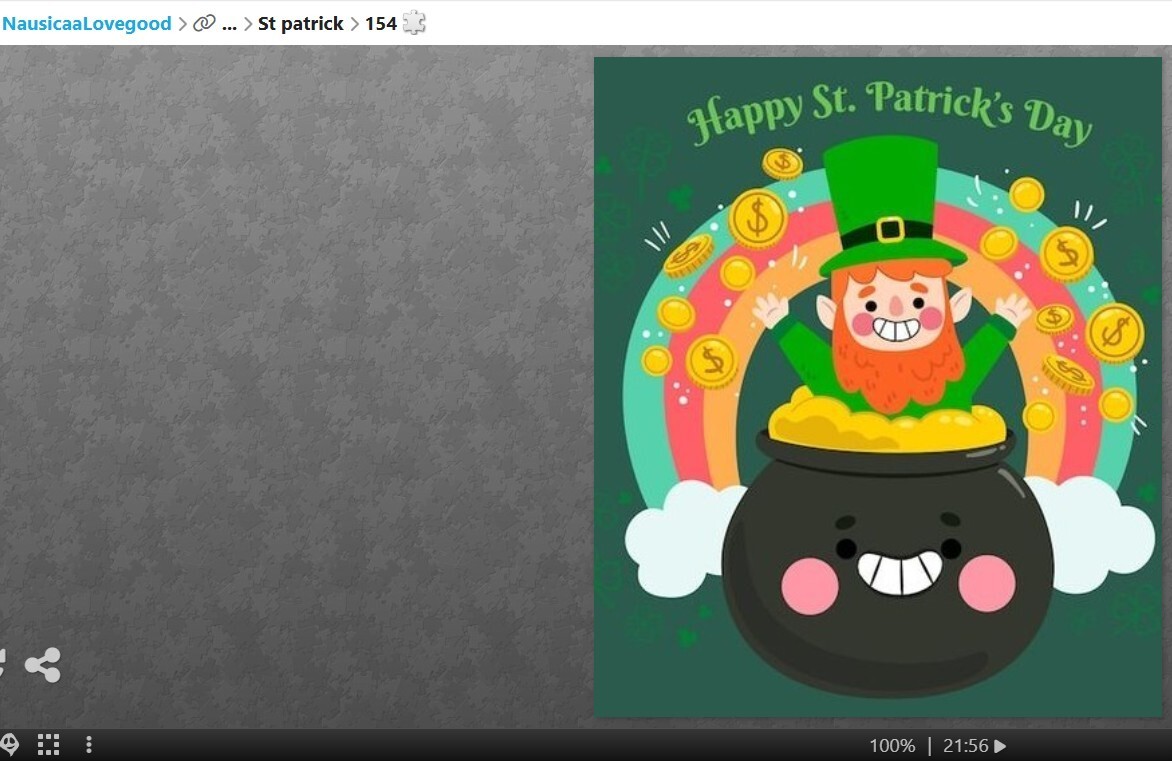Click the 21:56 timer text
Viewport: 1172px width, 767px height.
tap(966, 746)
